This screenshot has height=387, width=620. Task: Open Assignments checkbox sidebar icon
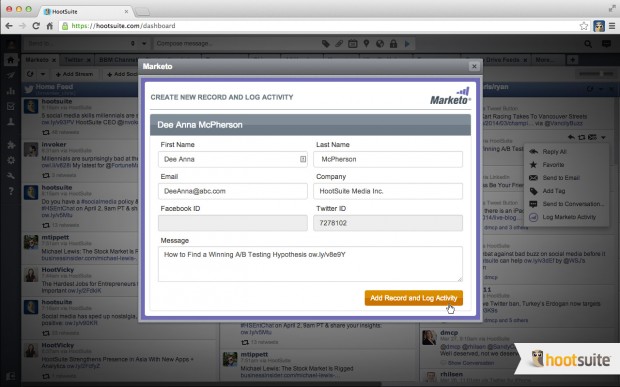click(11, 106)
